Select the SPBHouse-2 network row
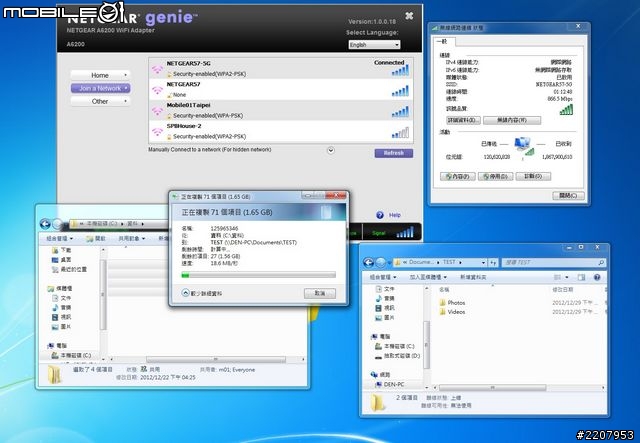 [281, 131]
